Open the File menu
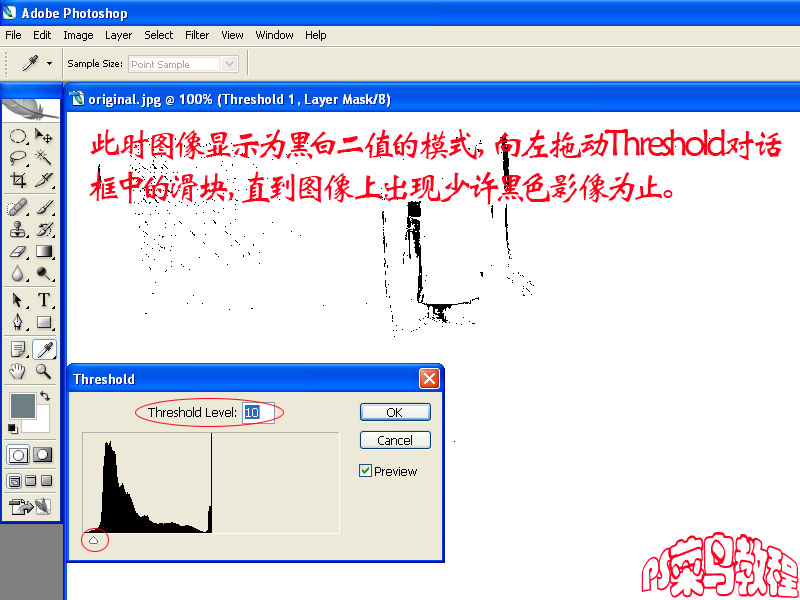The width and height of the screenshot is (800, 600). point(13,35)
